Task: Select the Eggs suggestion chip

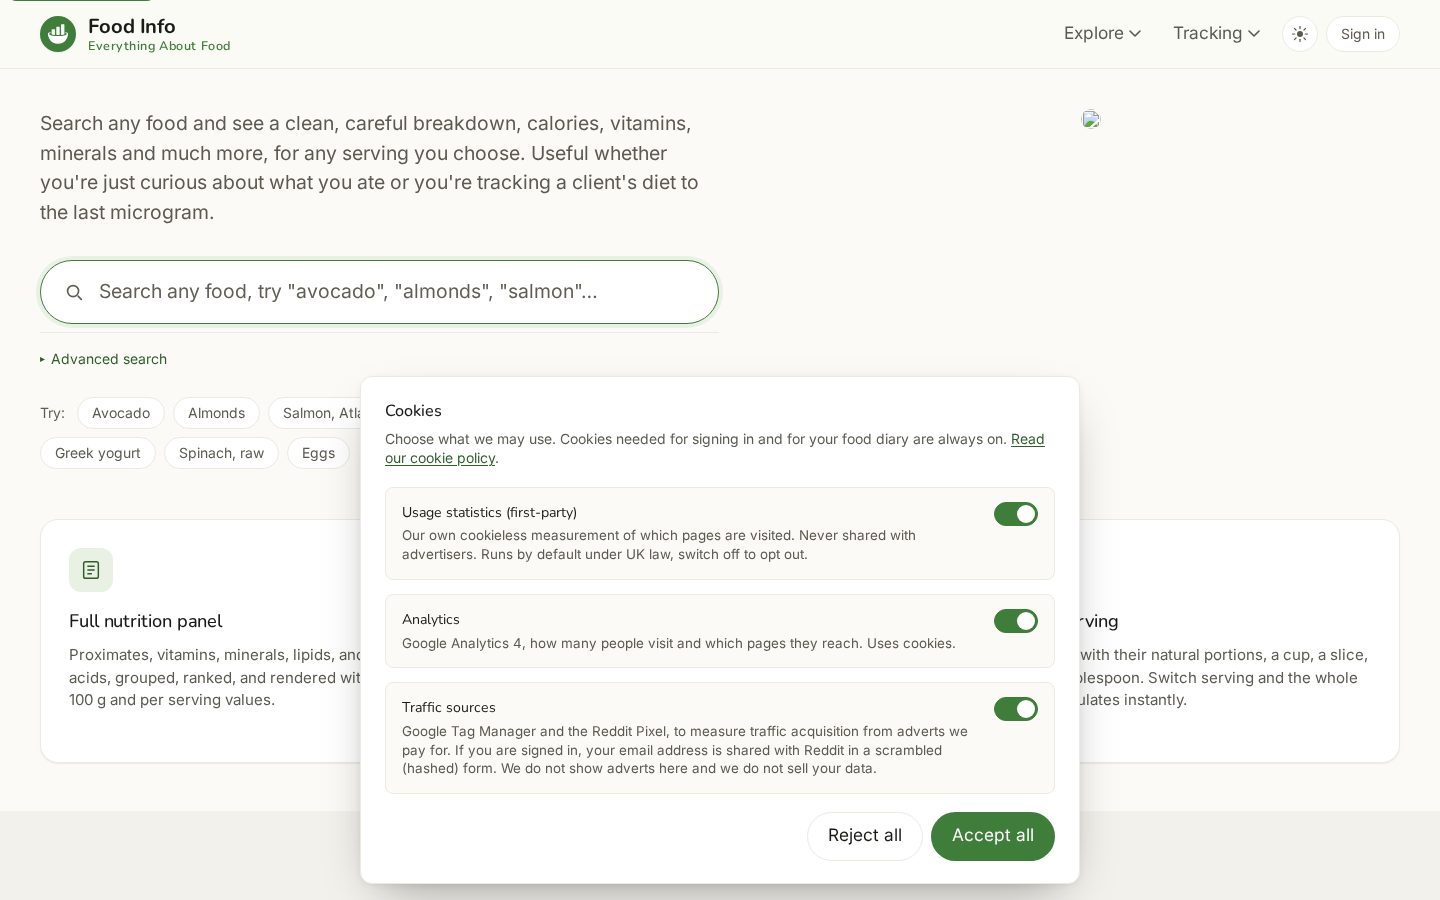Action: [x=318, y=453]
